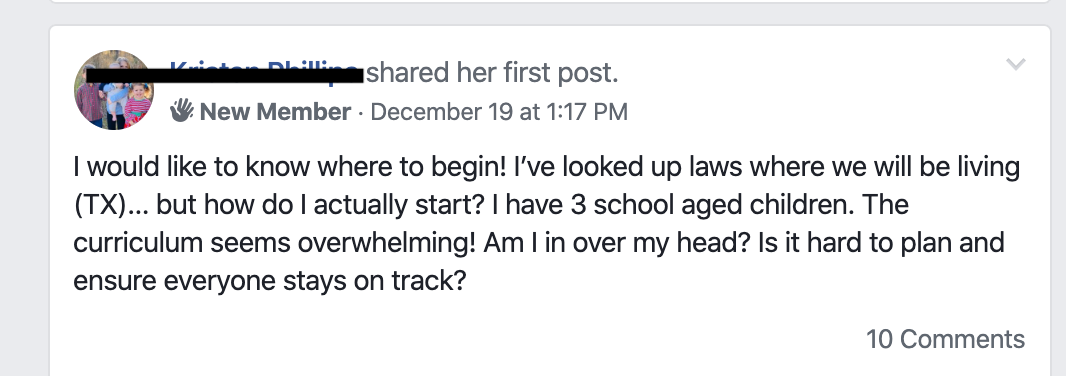Select the New Member badge label

tap(275, 112)
